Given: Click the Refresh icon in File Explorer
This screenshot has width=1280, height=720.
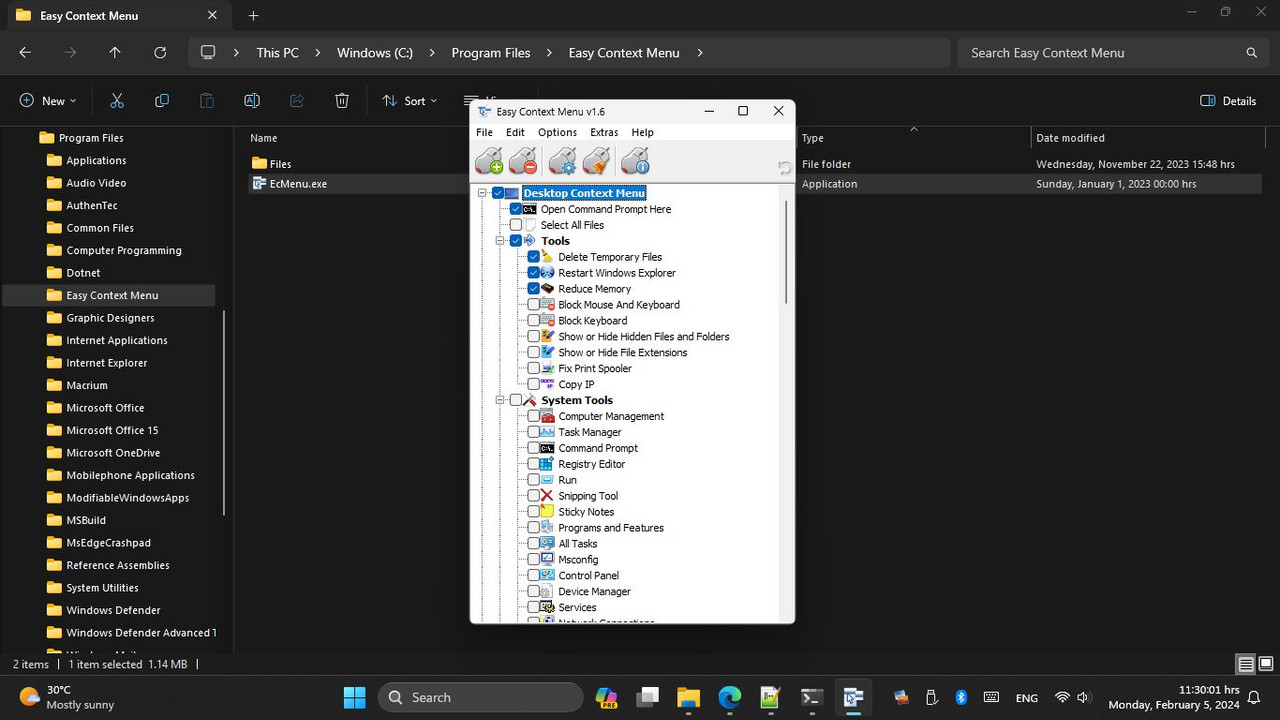Looking at the screenshot, I should coord(160,53).
